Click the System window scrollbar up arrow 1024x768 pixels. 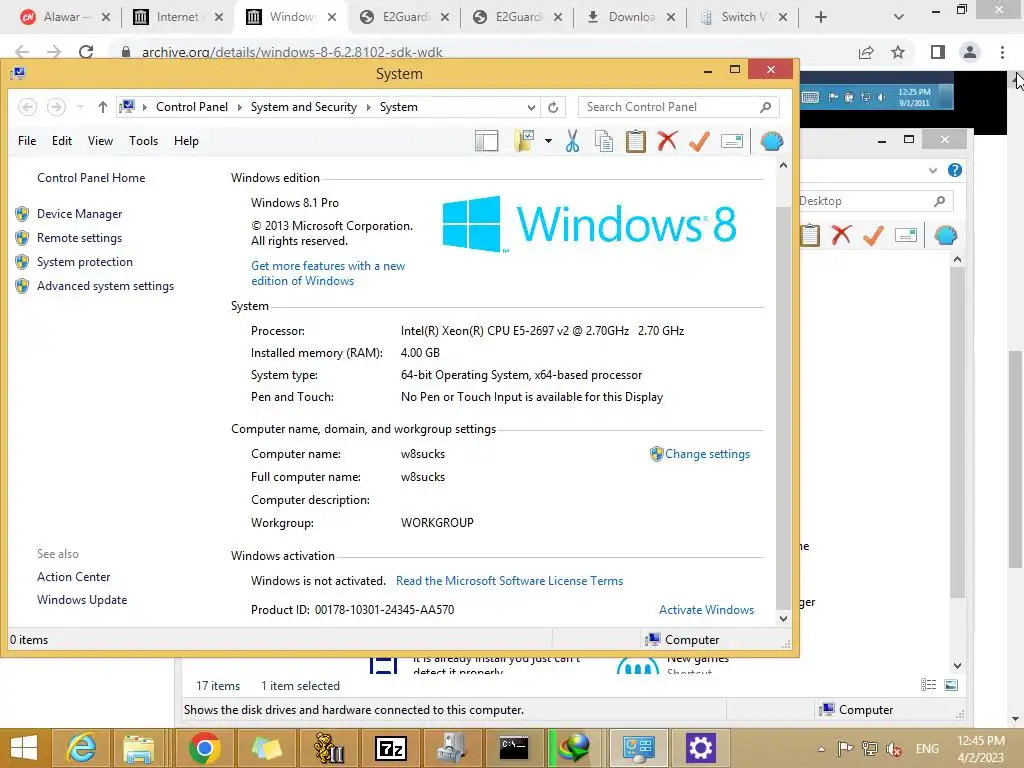point(783,166)
